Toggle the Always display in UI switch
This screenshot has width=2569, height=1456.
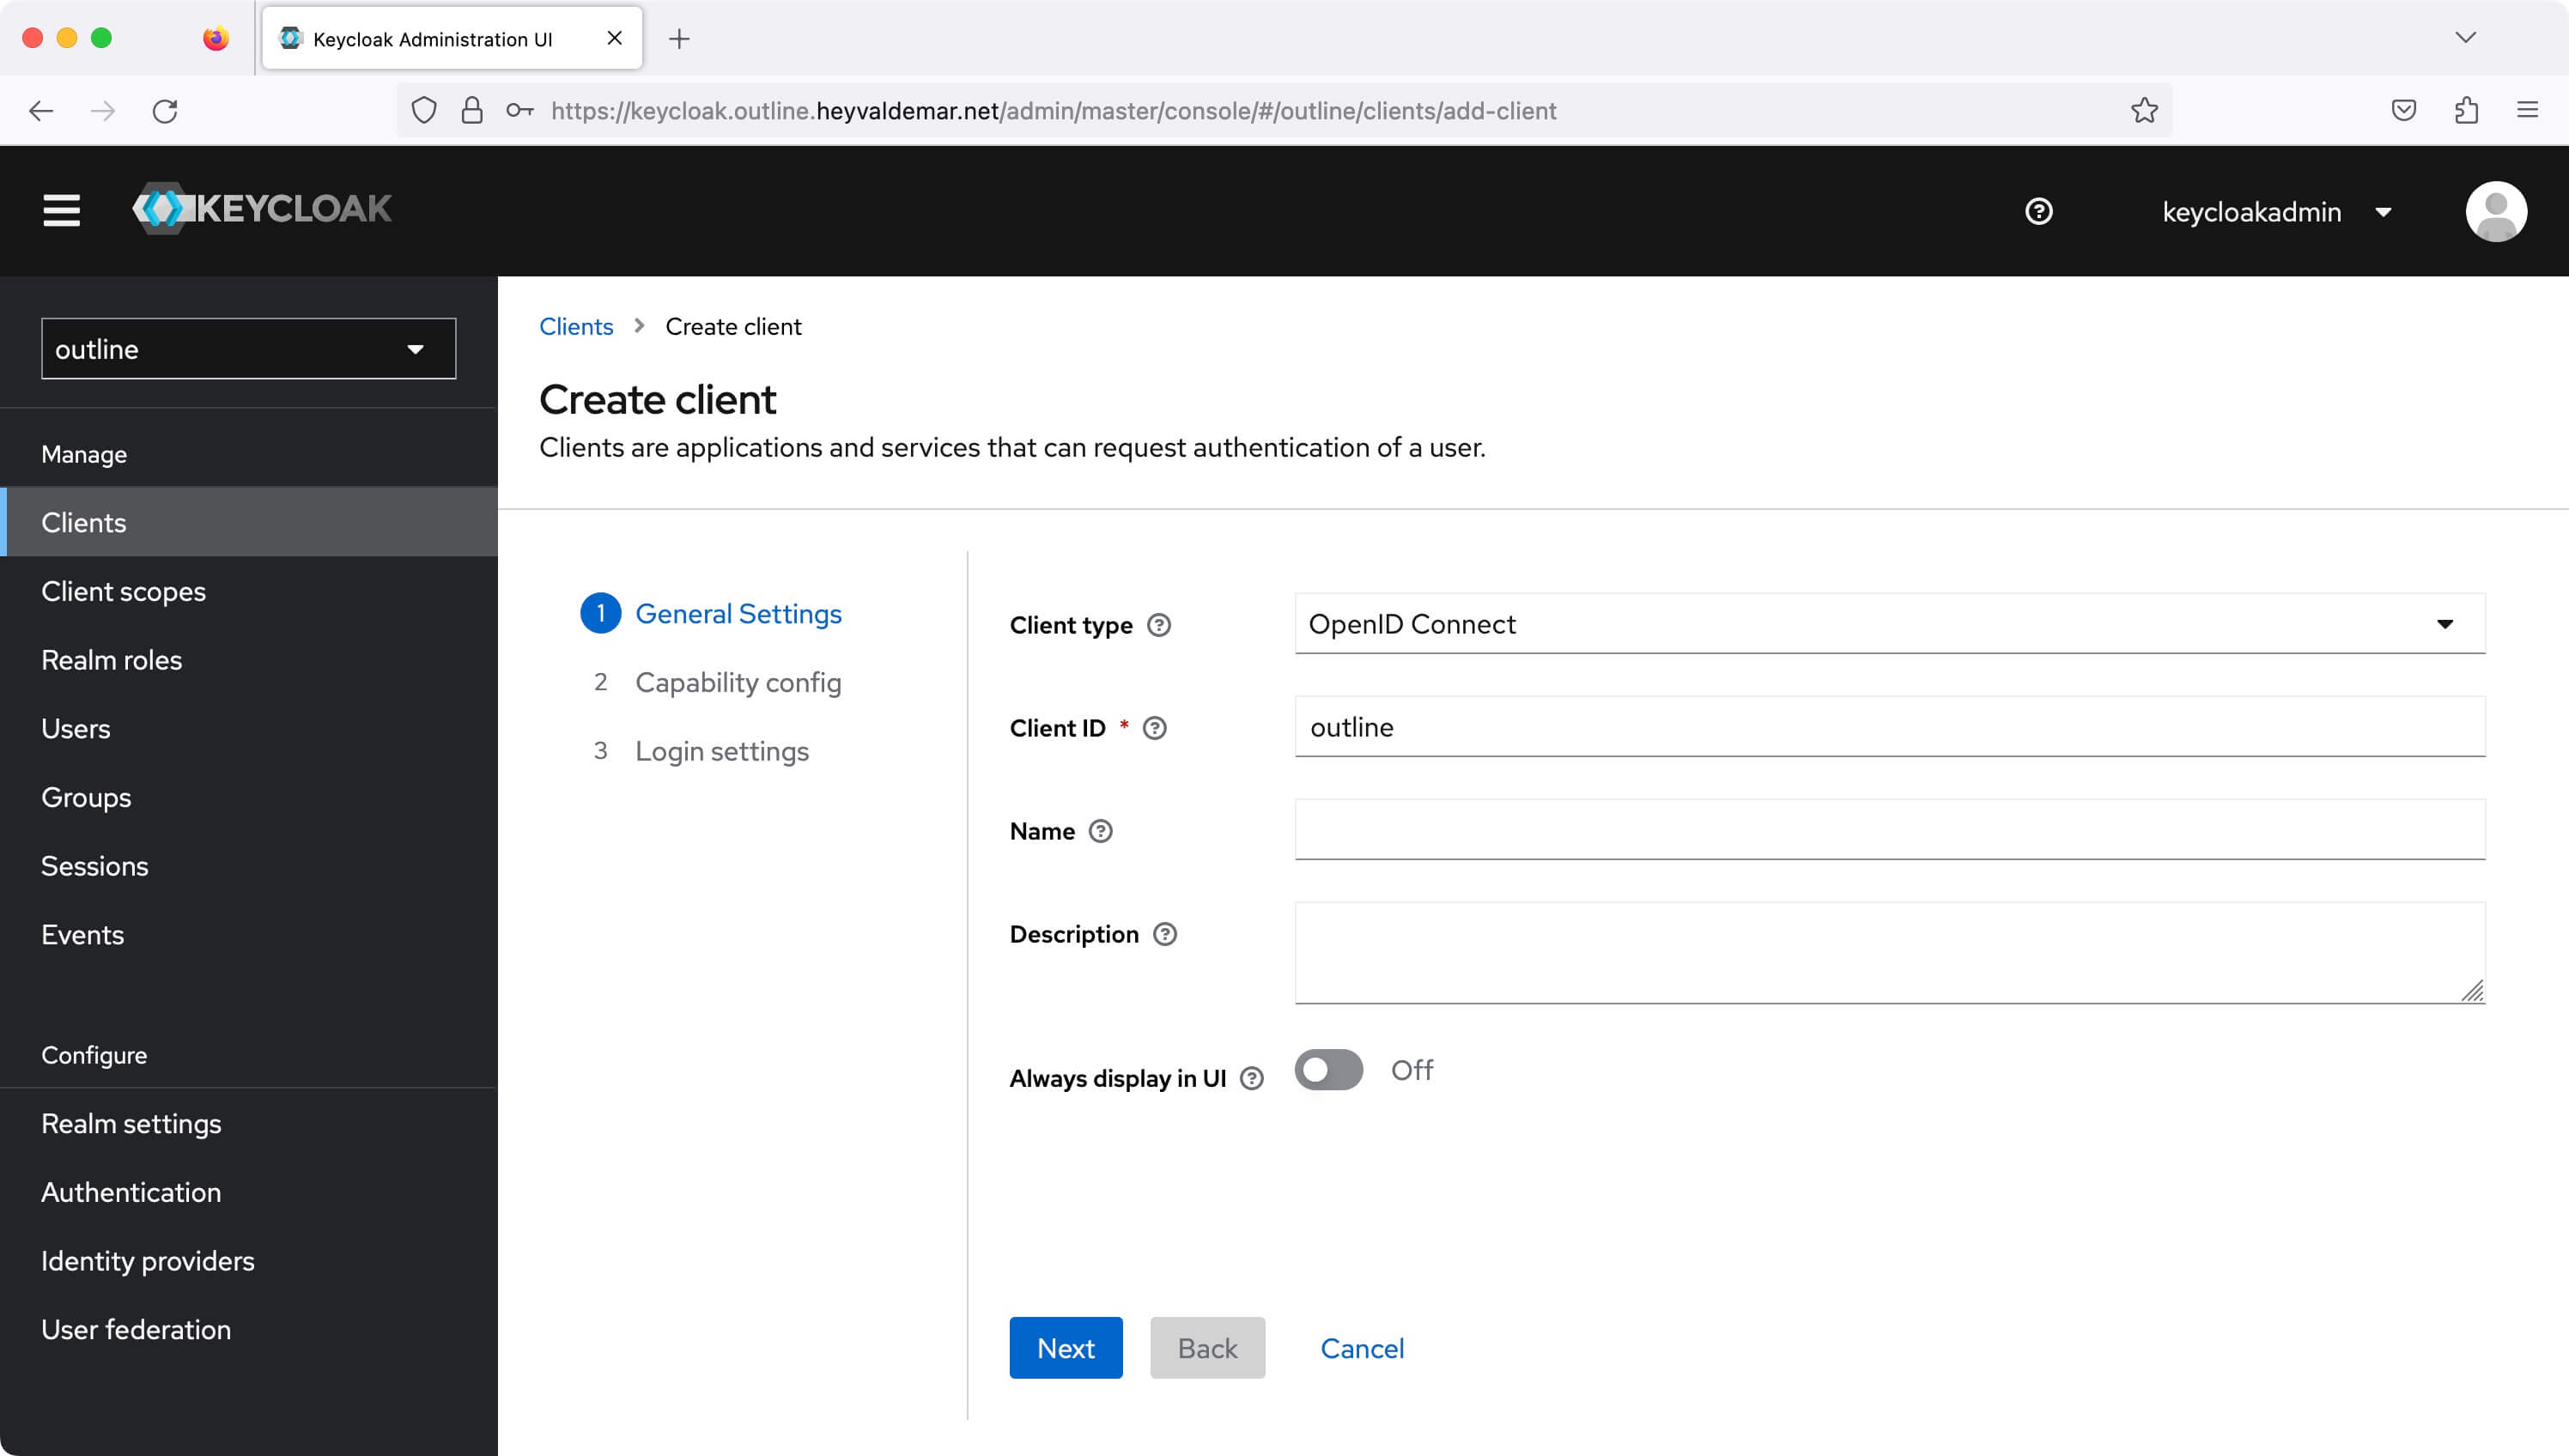(1327, 1070)
